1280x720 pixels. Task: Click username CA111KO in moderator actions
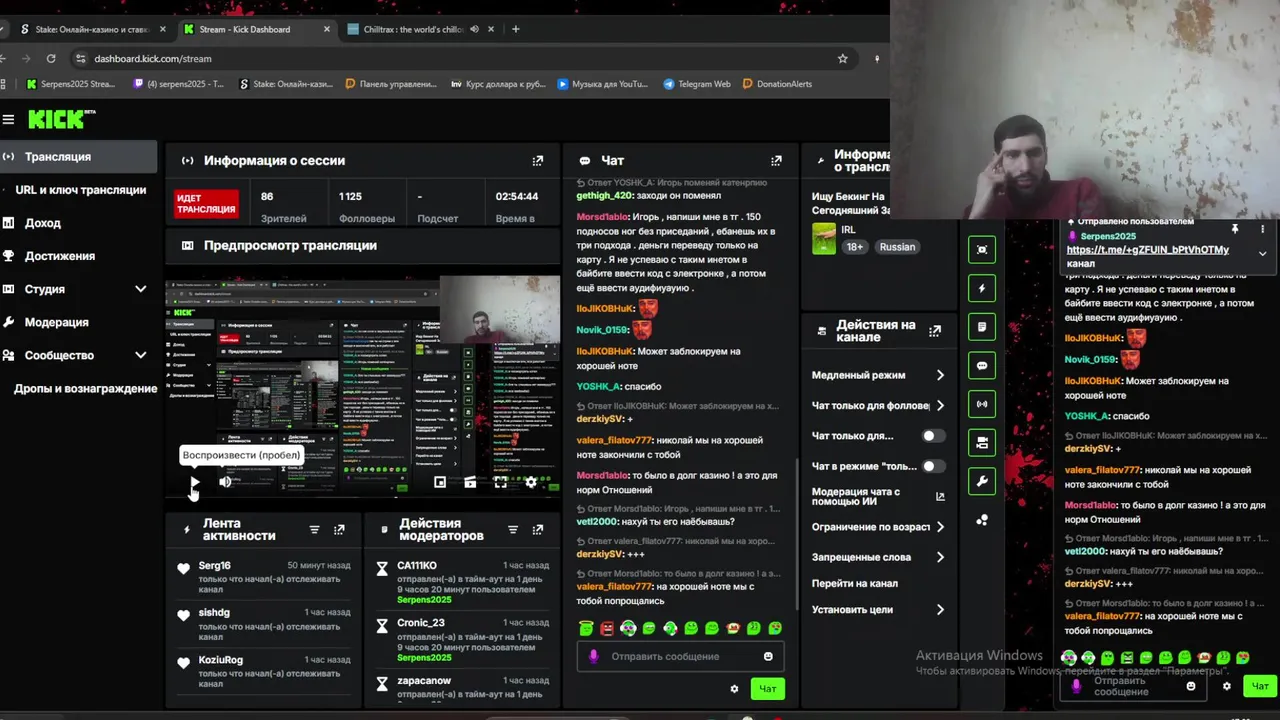point(417,566)
